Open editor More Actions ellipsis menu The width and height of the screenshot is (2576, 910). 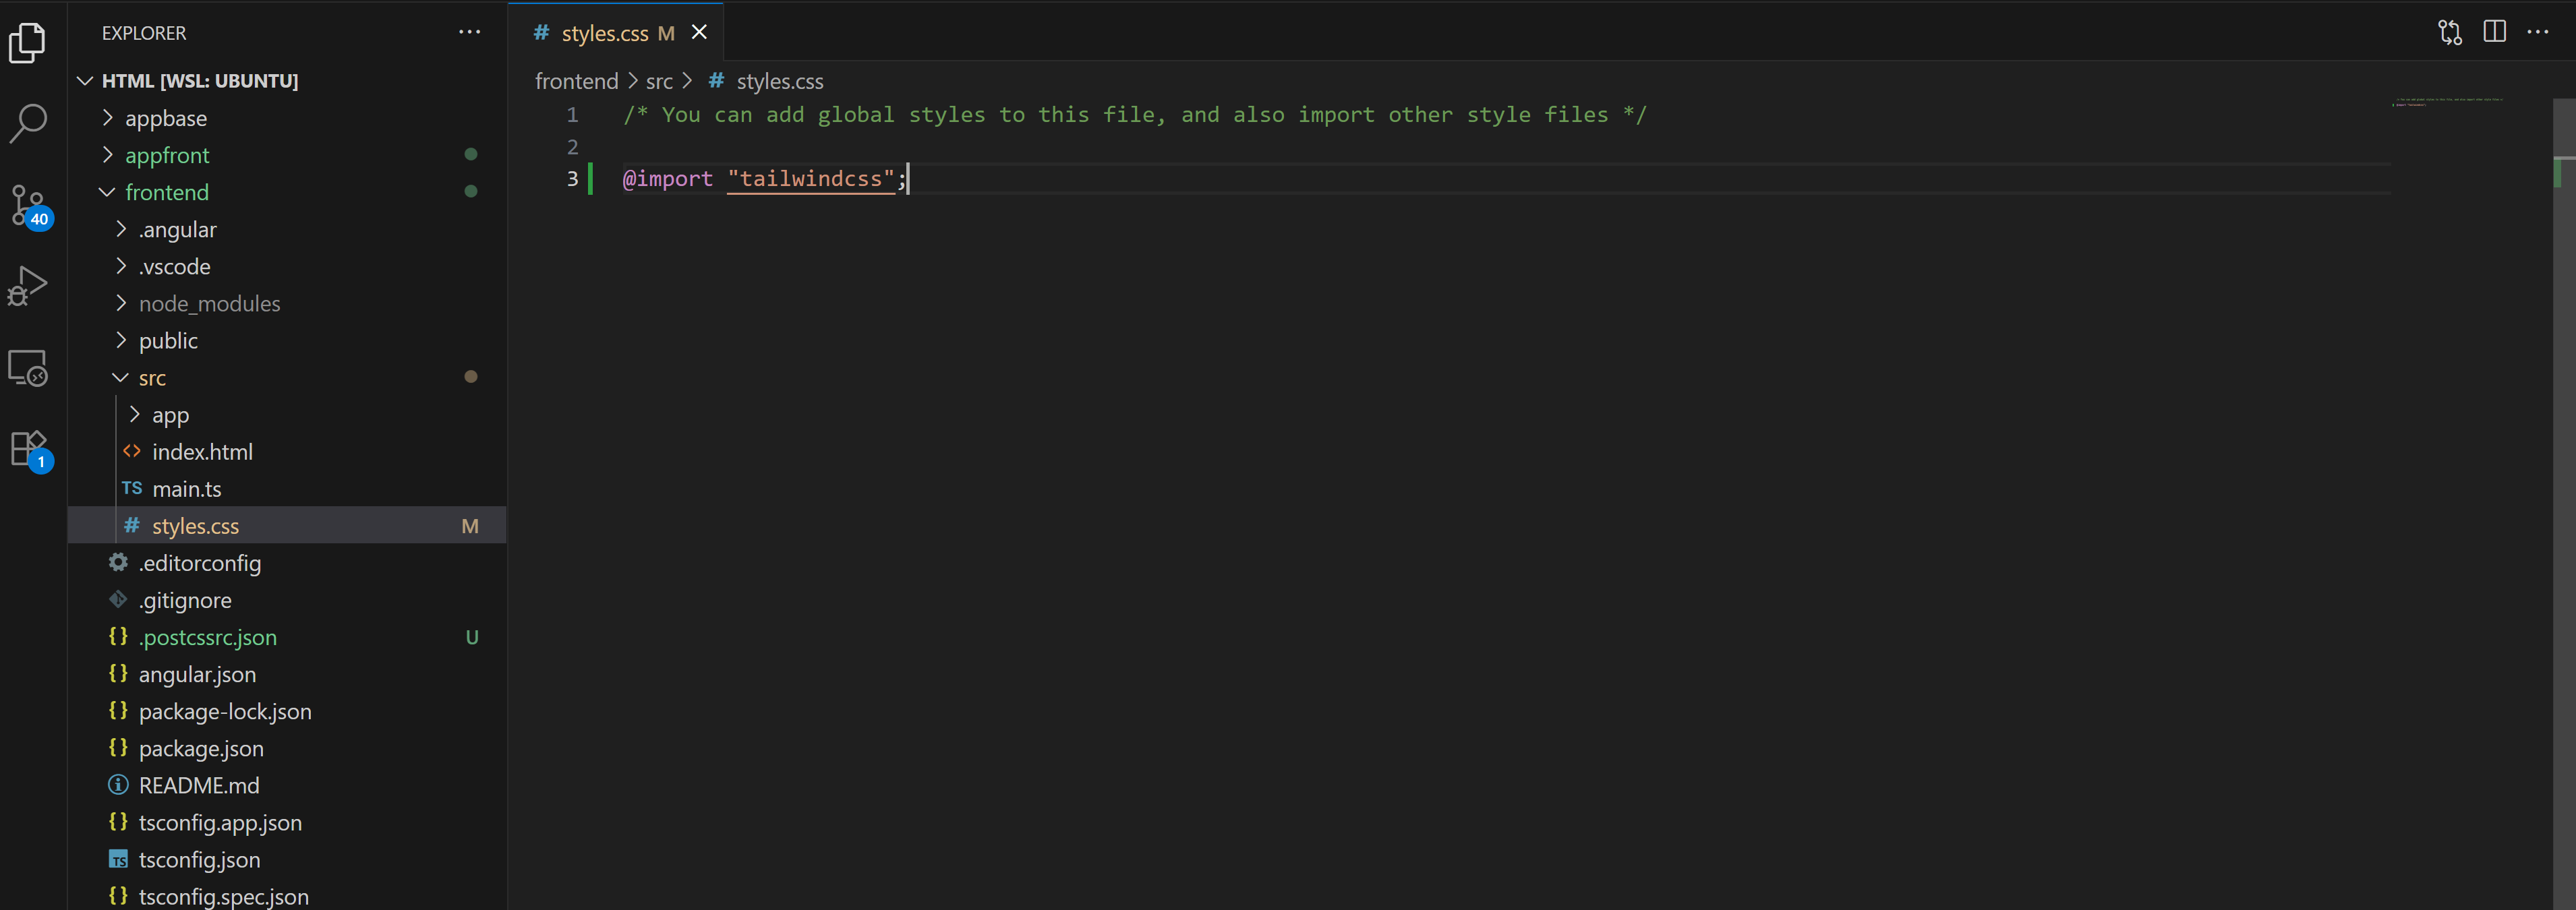click(x=2538, y=32)
